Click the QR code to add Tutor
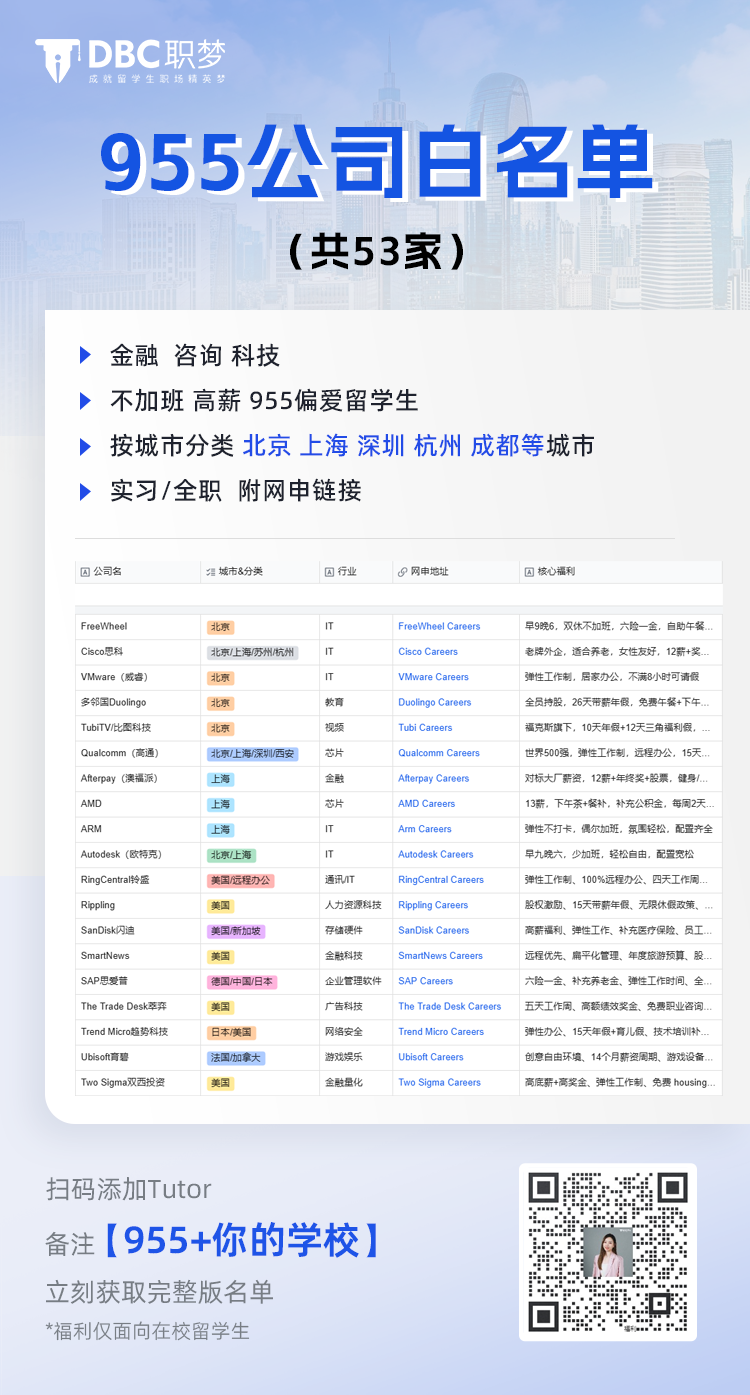 click(608, 1252)
